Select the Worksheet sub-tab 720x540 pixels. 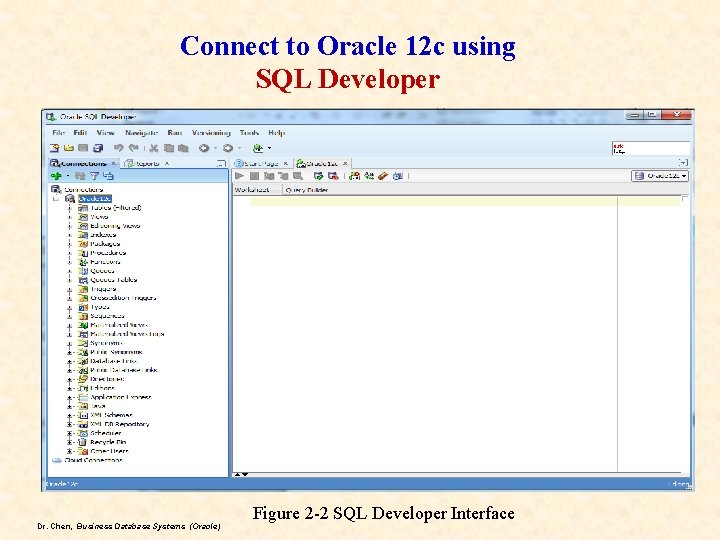[252, 190]
